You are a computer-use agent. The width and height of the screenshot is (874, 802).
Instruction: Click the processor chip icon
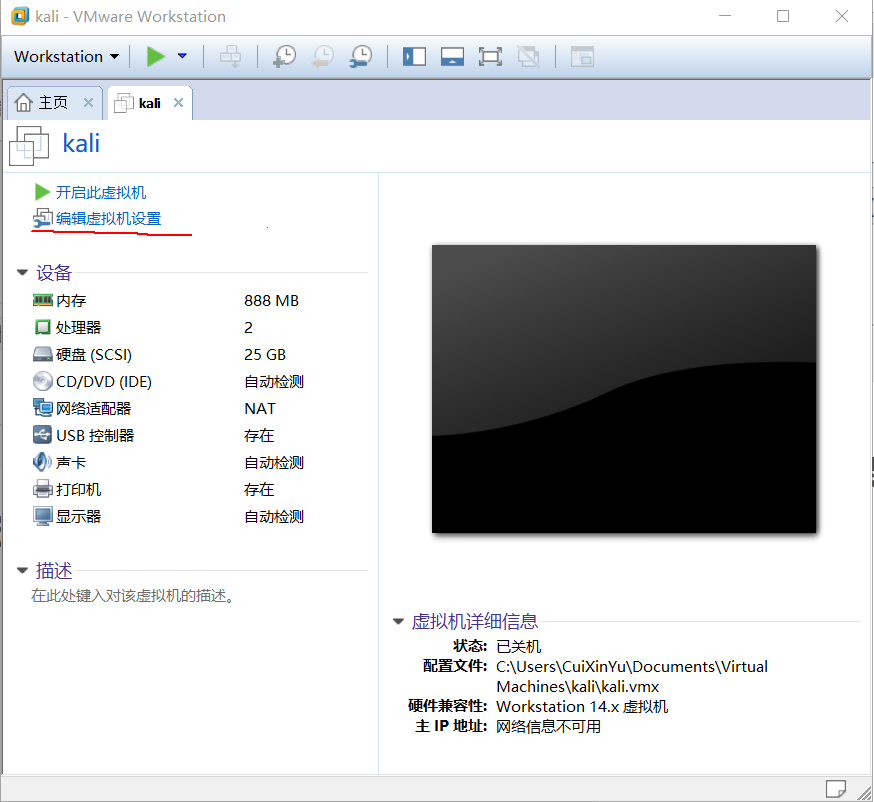pyautogui.click(x=42, y=327)
